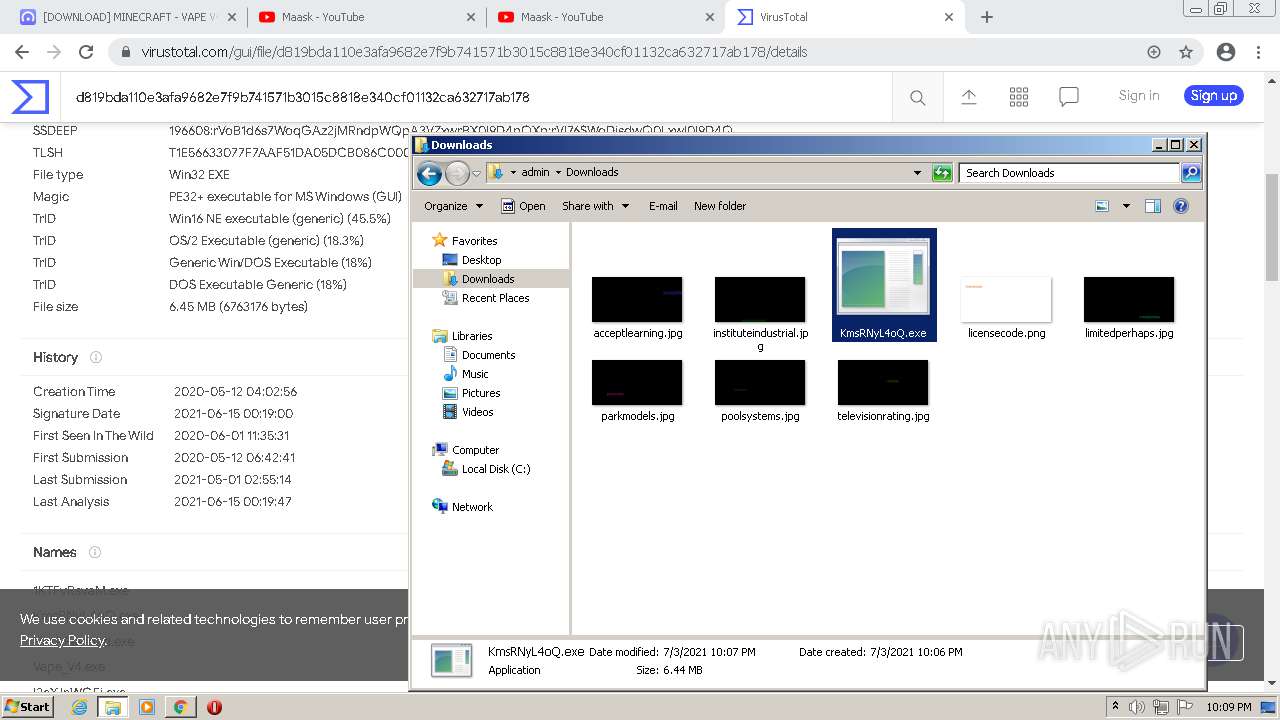Click the E-mail toolbar button
The height and width of the screenshot is (720, 1280).
(663, 206)
